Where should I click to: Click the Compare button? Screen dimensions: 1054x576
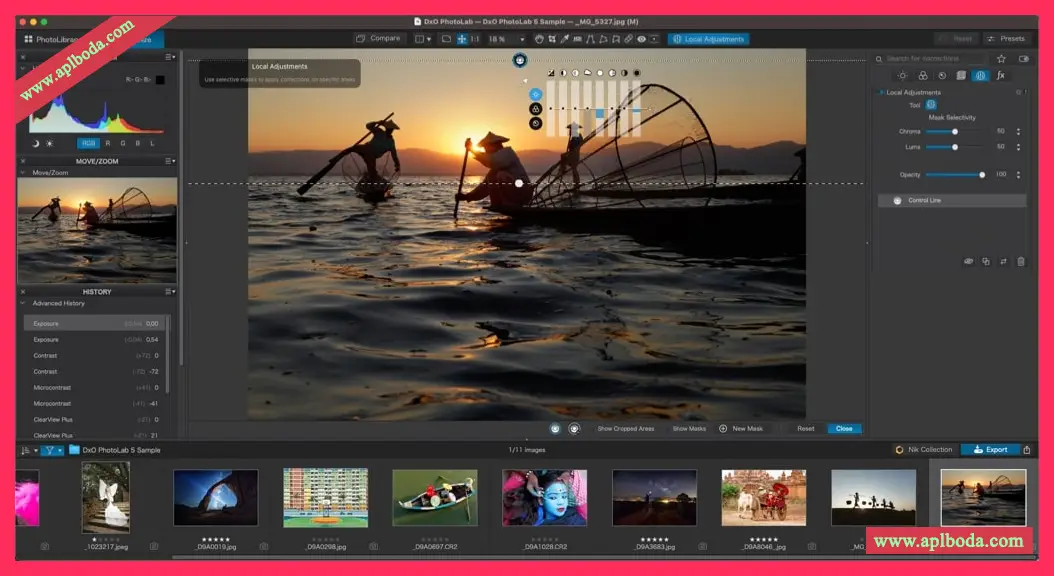click(x=377, y=39)
